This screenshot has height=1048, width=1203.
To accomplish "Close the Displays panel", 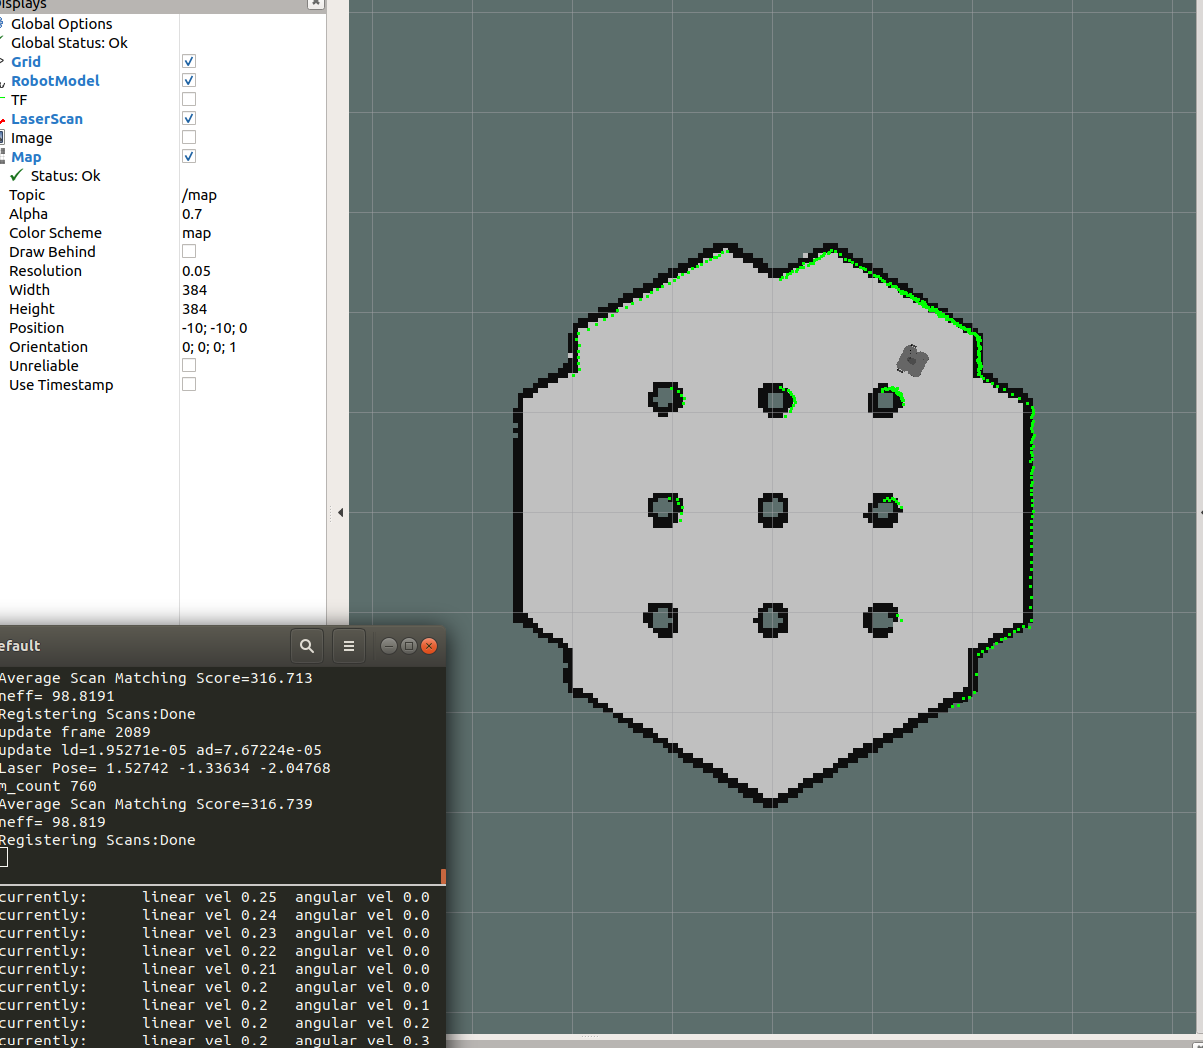I will [316, 3].
